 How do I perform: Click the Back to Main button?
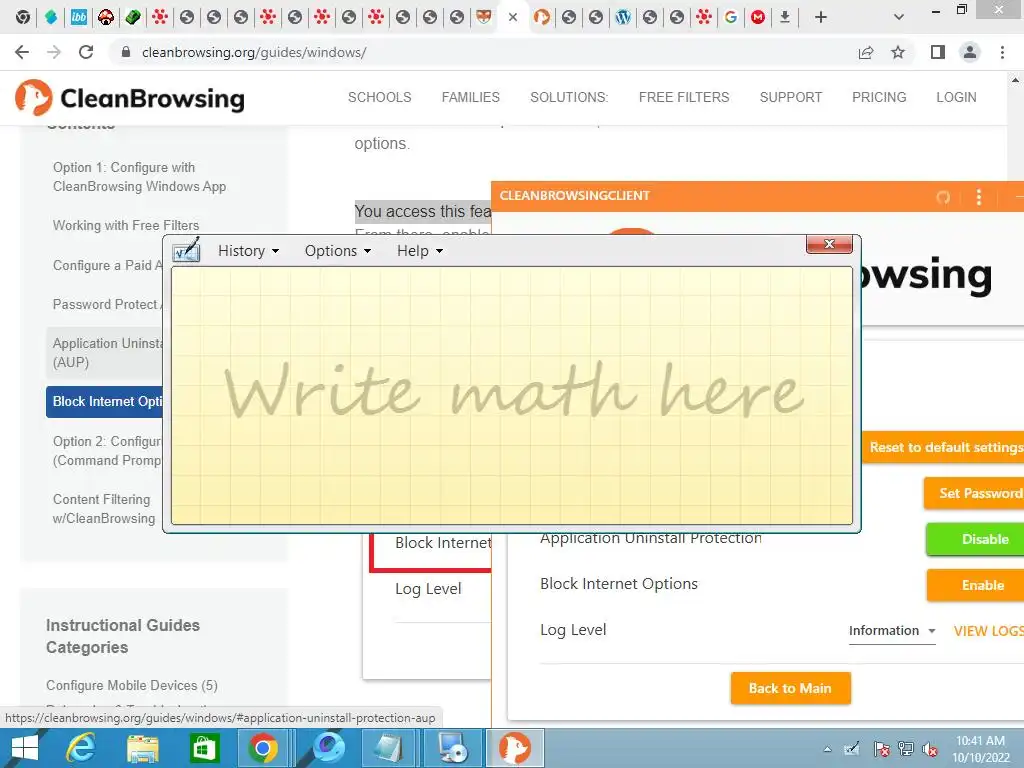tap(790, 688)
